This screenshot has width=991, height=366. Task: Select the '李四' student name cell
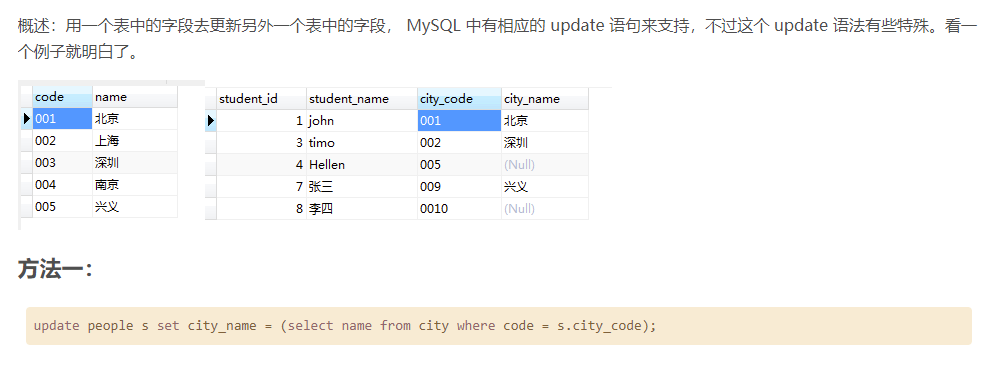coord(362,209)
